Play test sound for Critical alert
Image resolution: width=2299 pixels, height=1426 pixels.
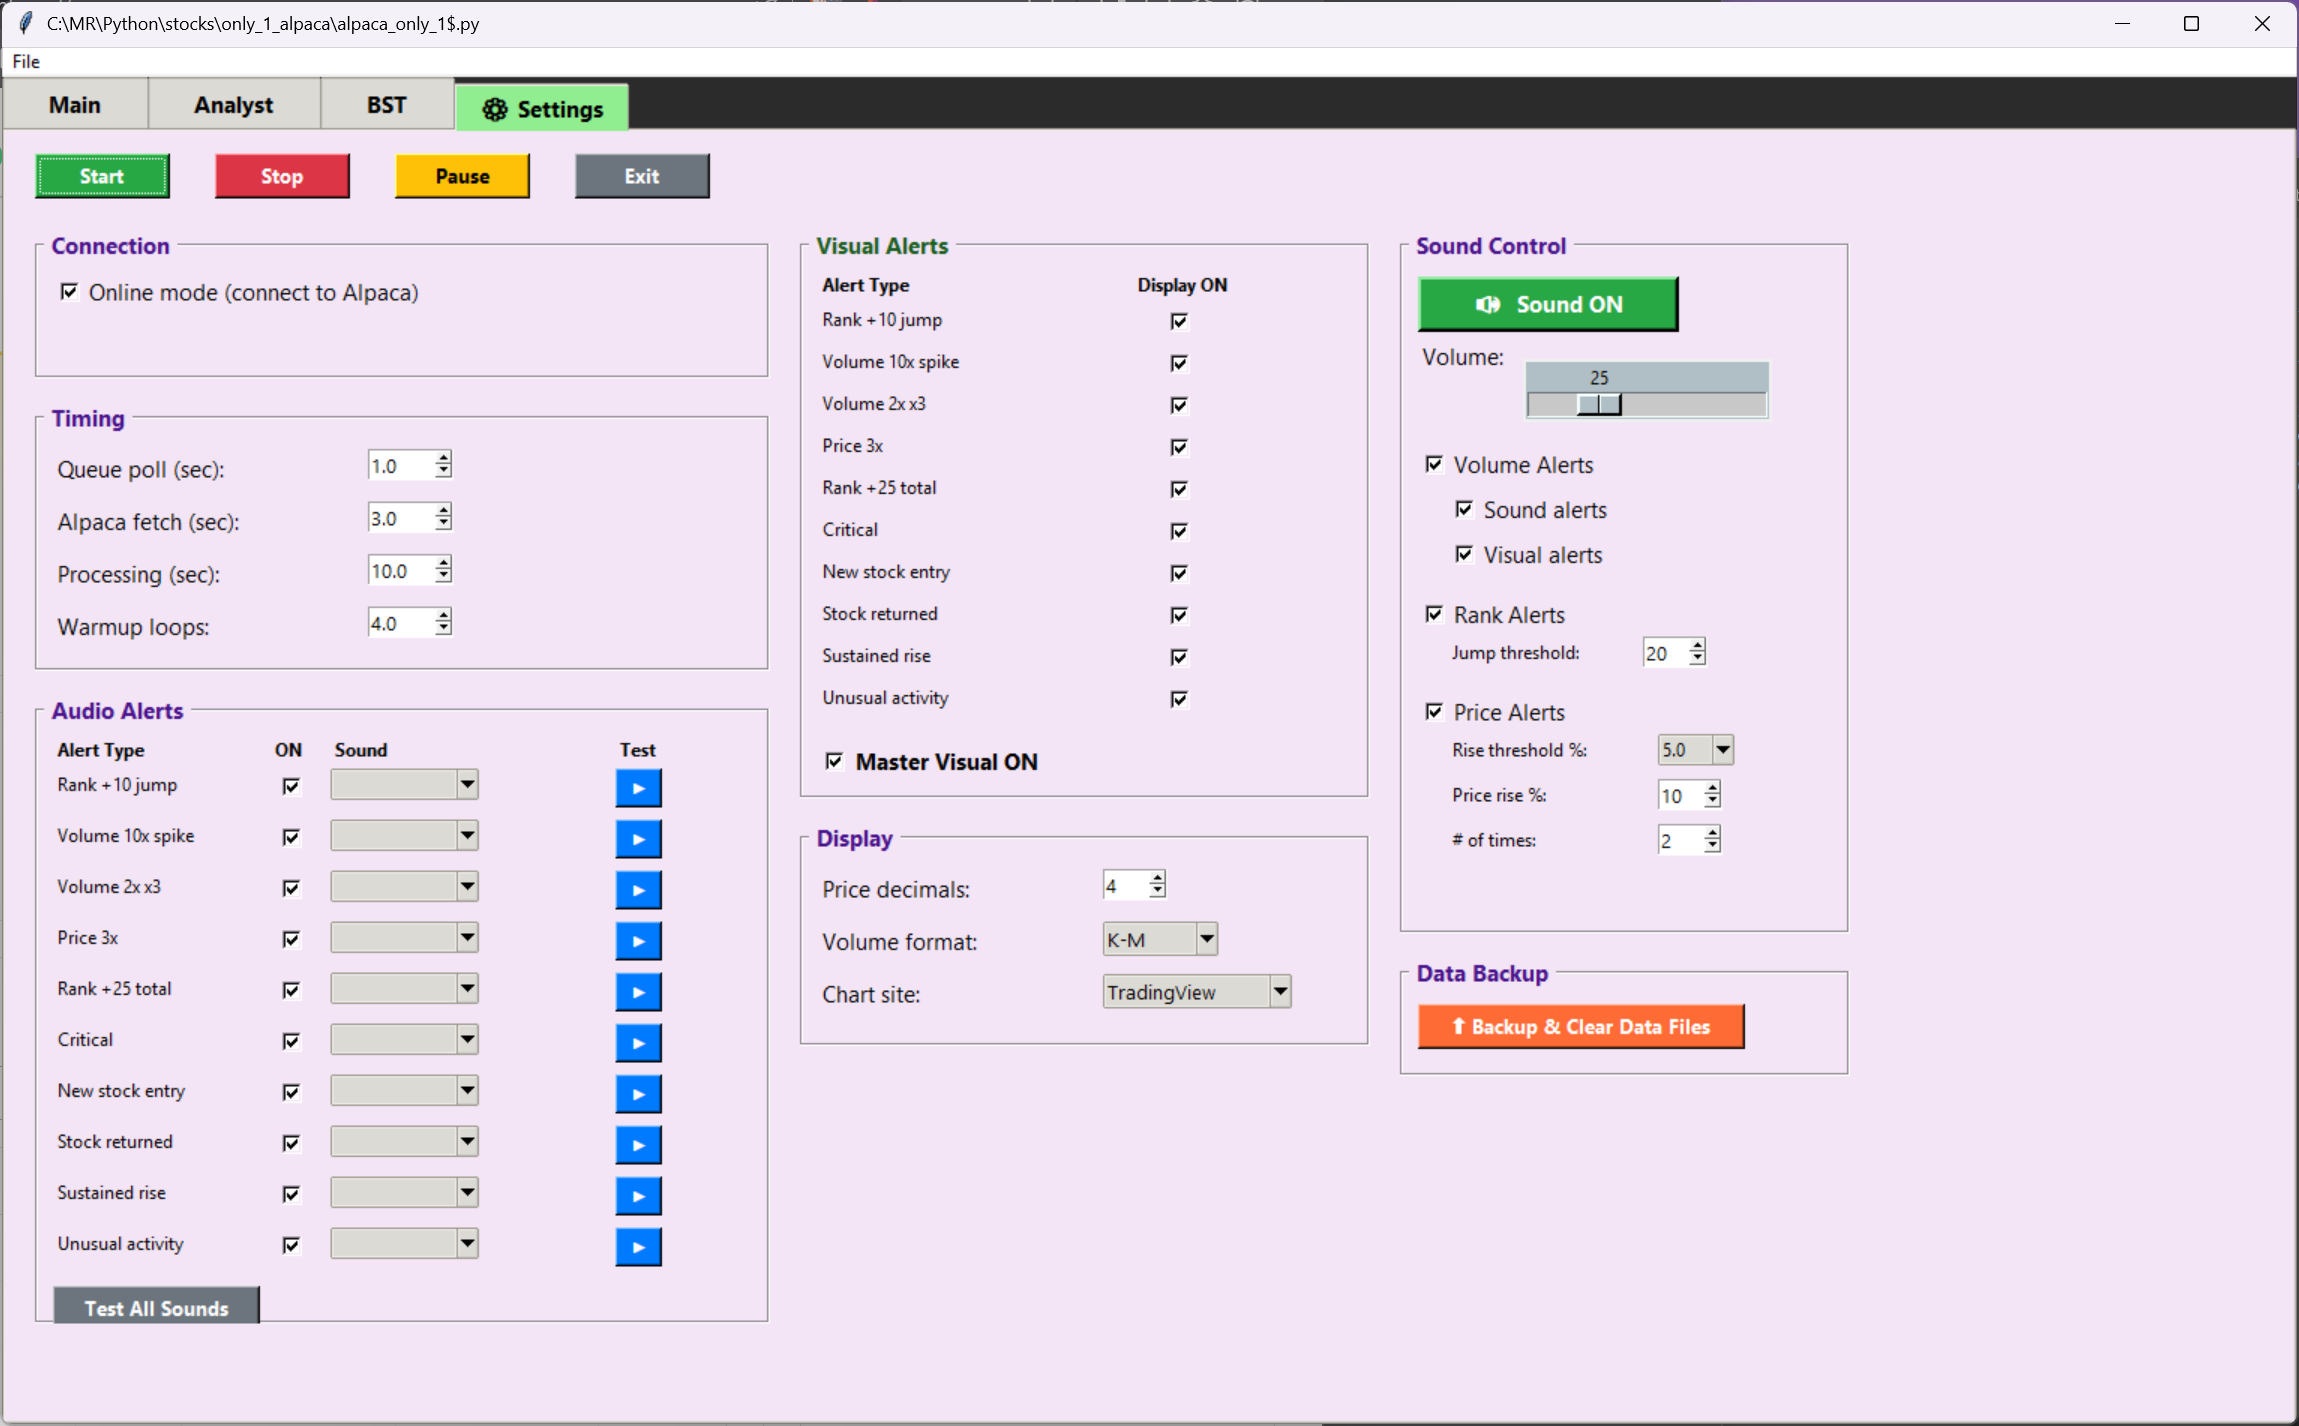click(x=638, y=1043)
